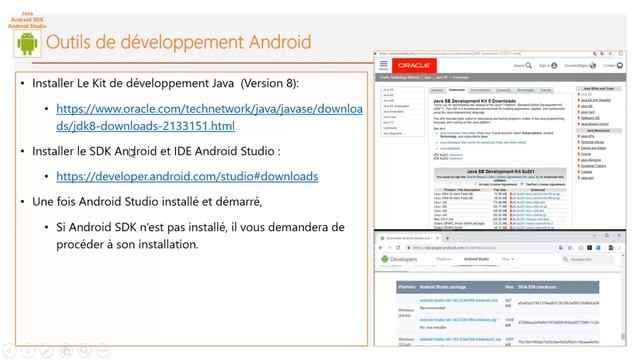Open the Oracle hamburger Menu icon
Viewport: 640px width, 360px height.
point(383,65)
